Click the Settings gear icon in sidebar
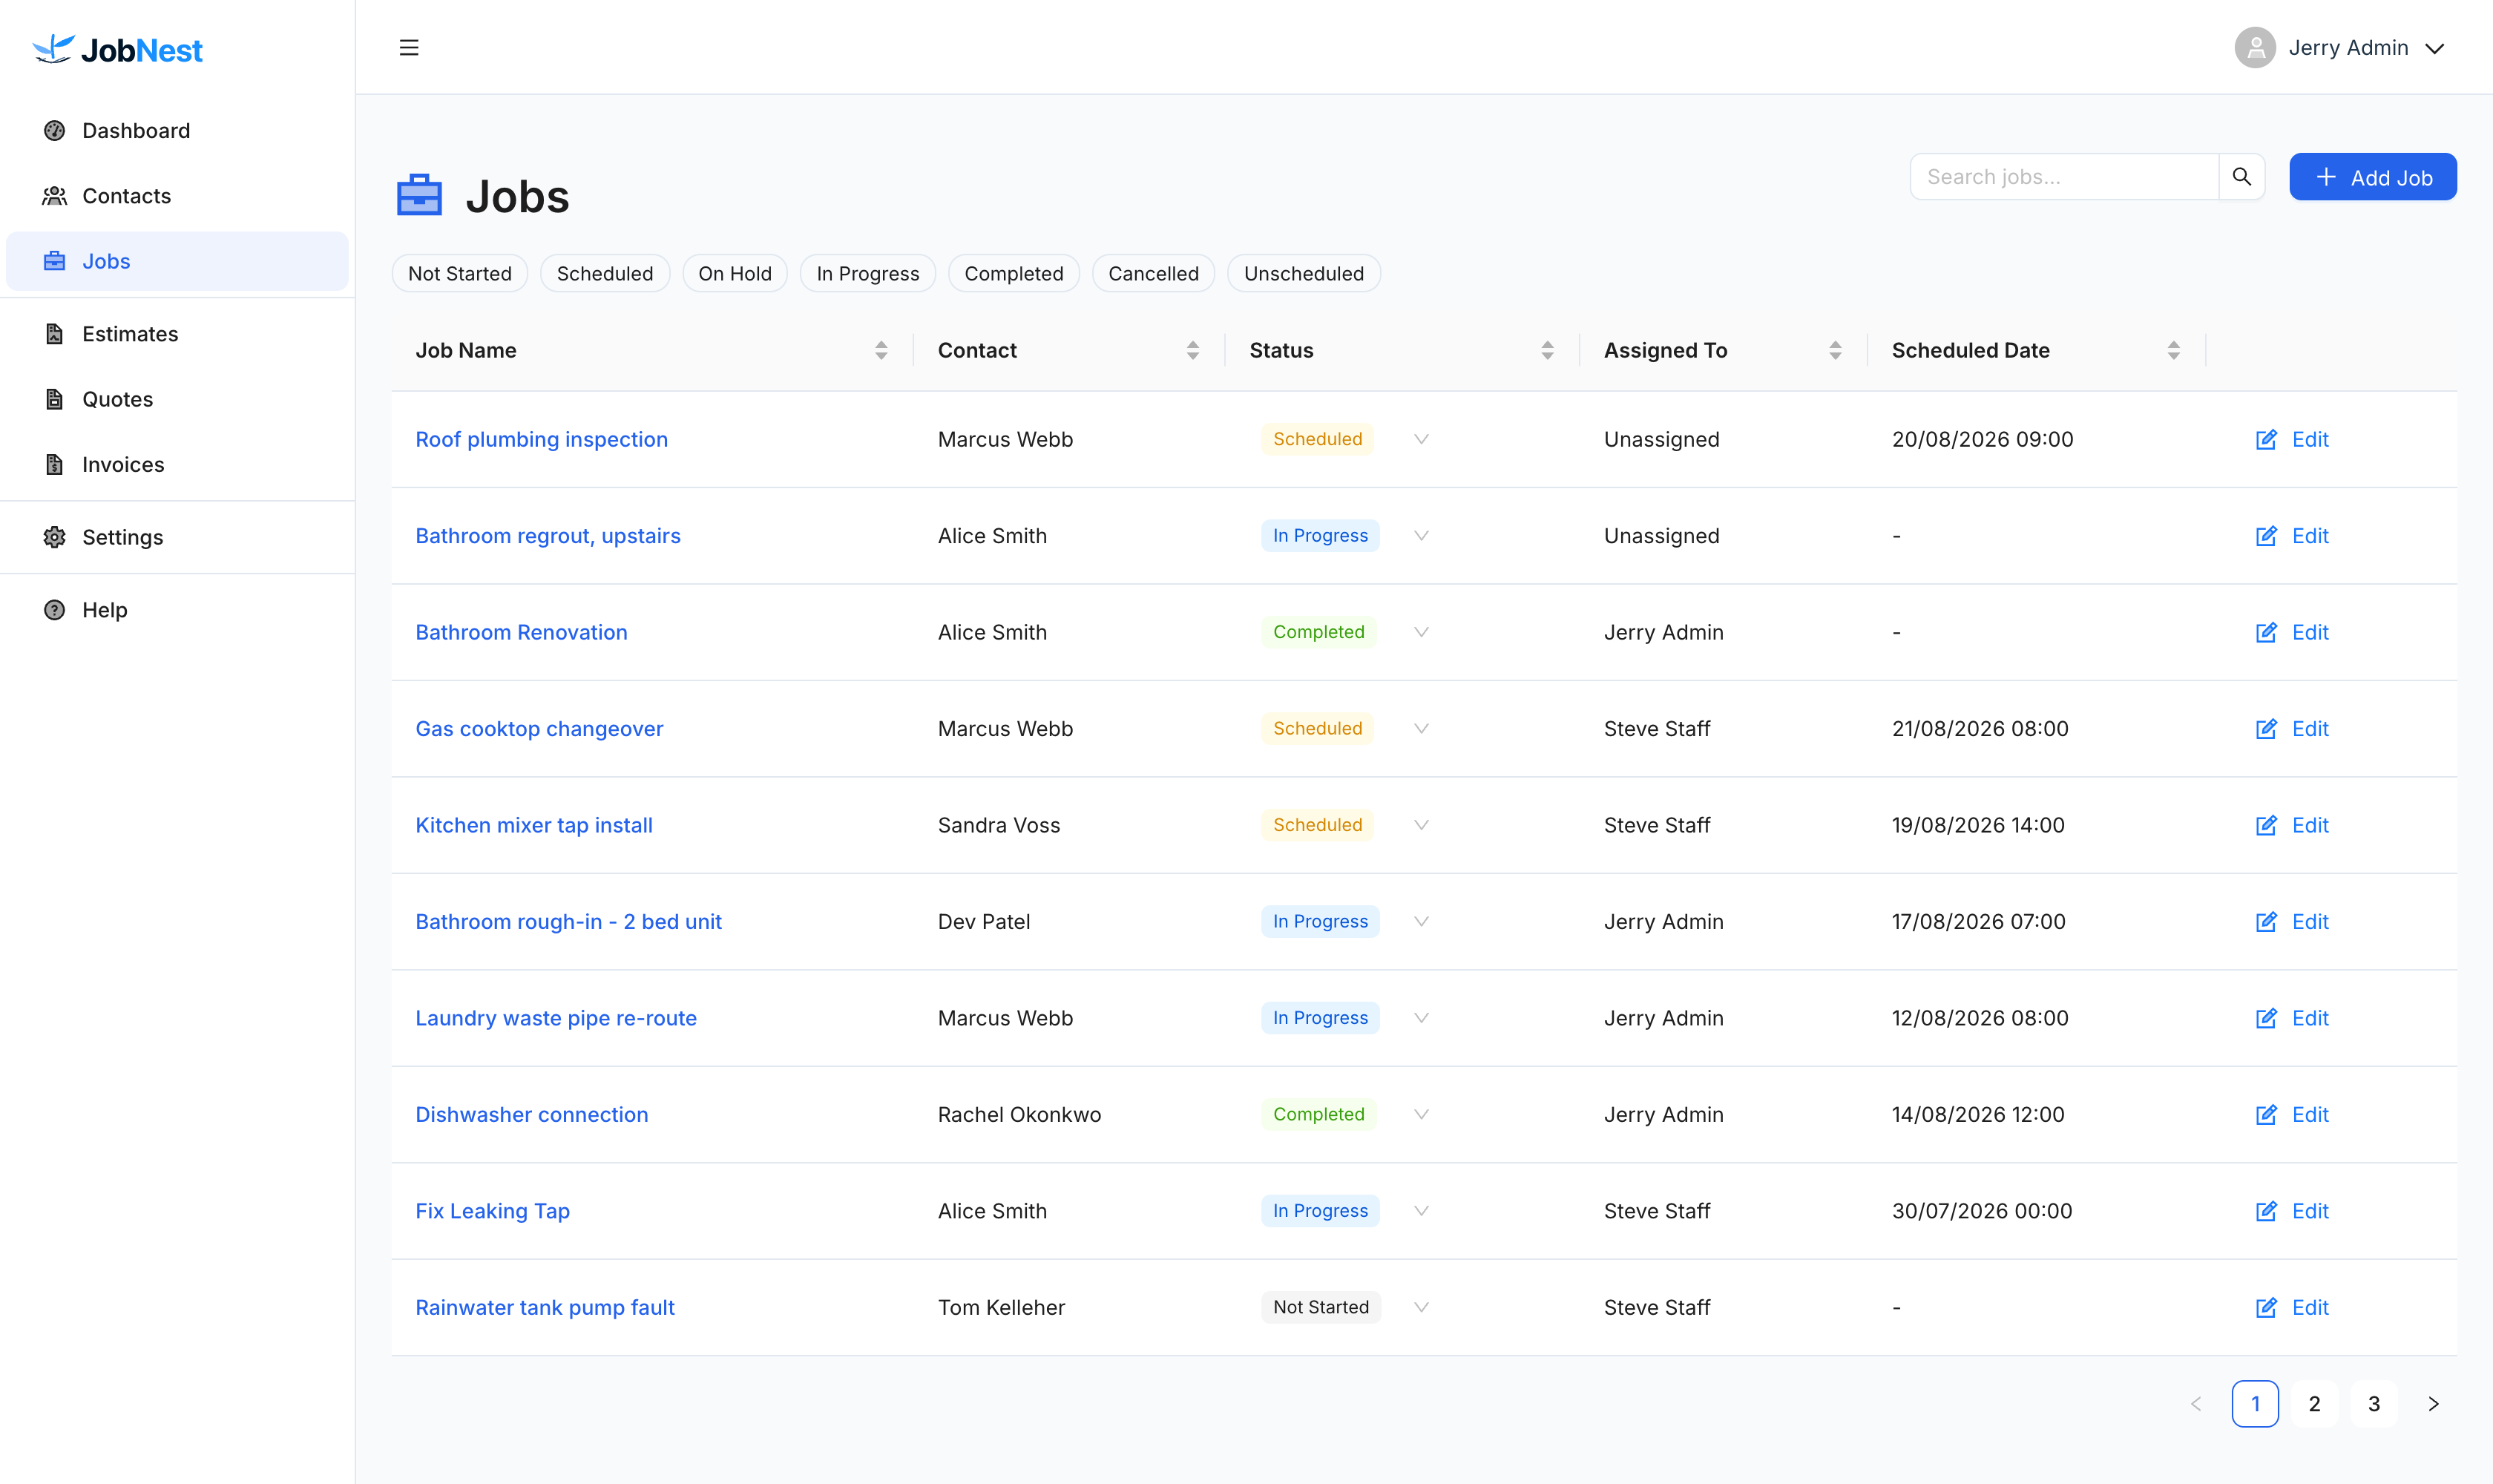Screen dimensions: 2493x1484 click(55, 537)
